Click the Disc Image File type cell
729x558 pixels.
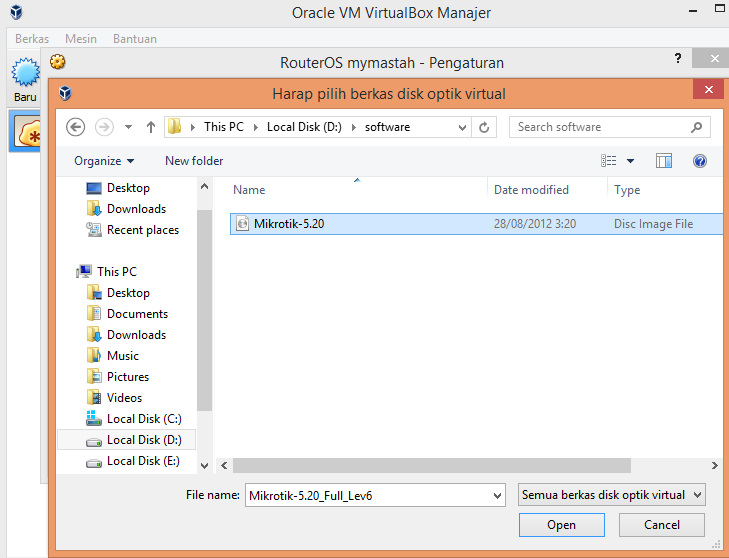tap(653, 224)
